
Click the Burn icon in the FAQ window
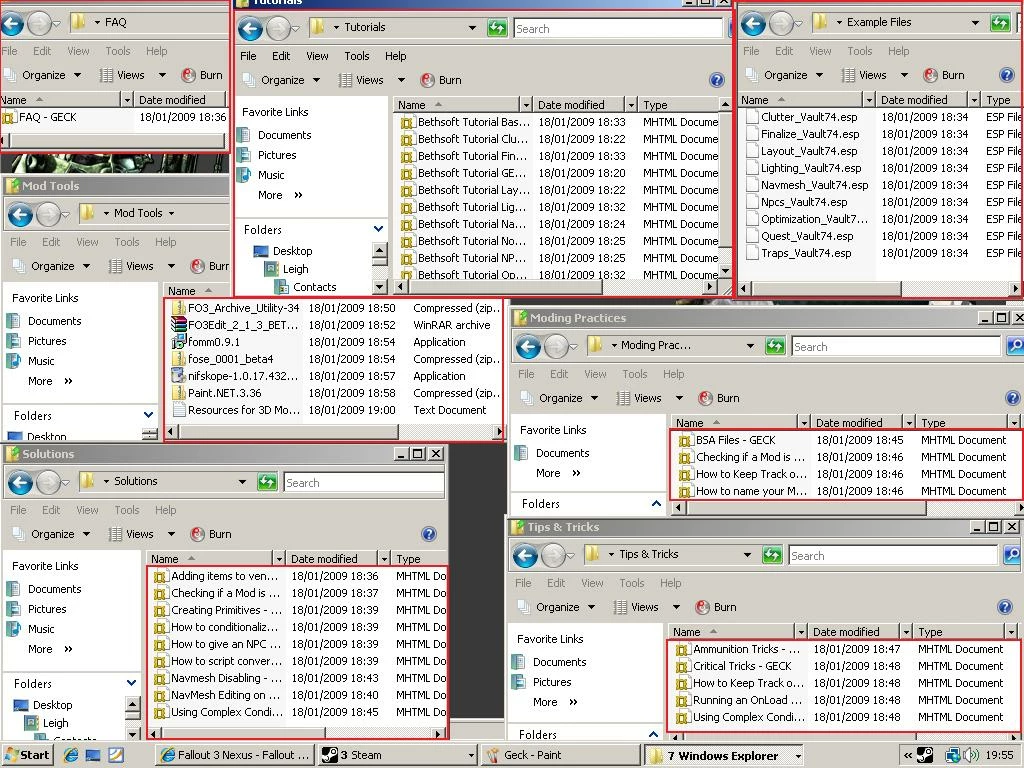(x=189, y=75)
